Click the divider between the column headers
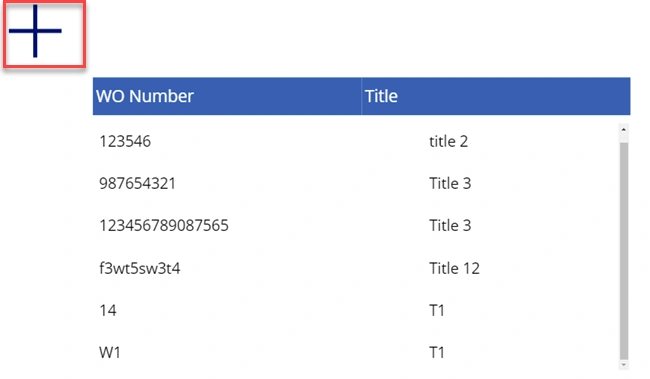The height and width of the screenshot is (379, 650). click(361, 96)
